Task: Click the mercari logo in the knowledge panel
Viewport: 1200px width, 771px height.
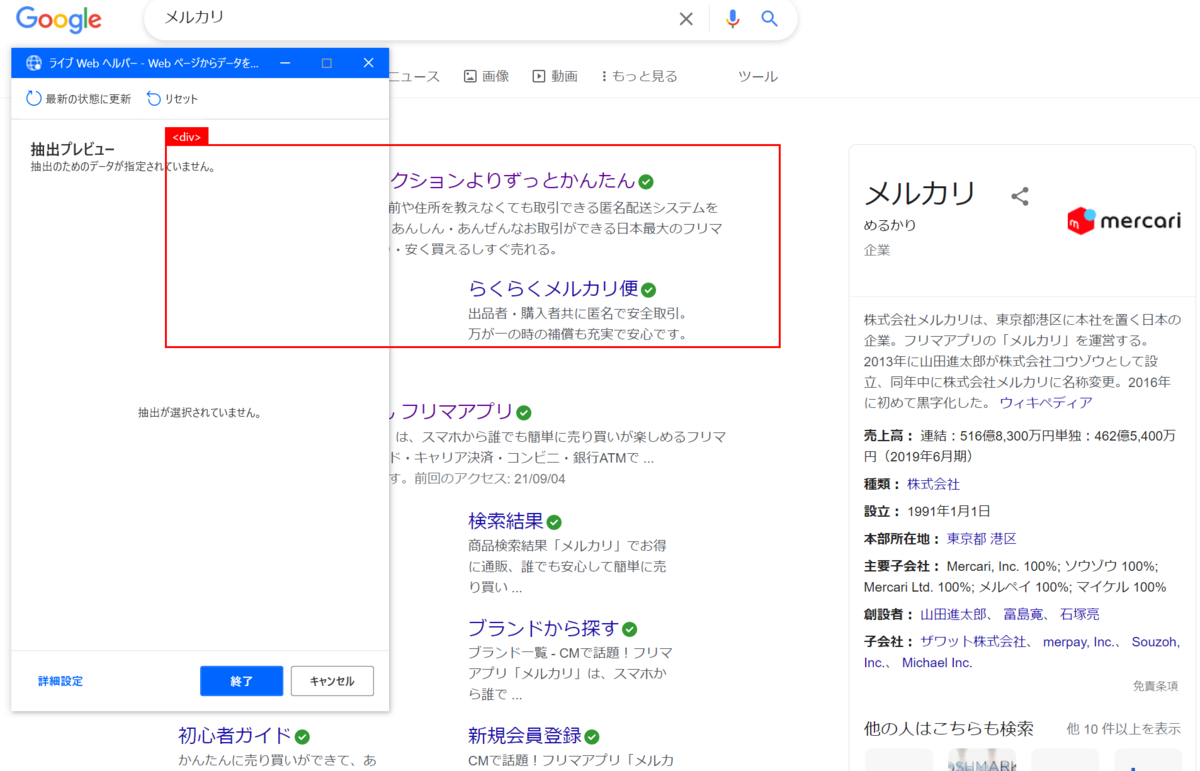Action: [x=1124, y=221]
